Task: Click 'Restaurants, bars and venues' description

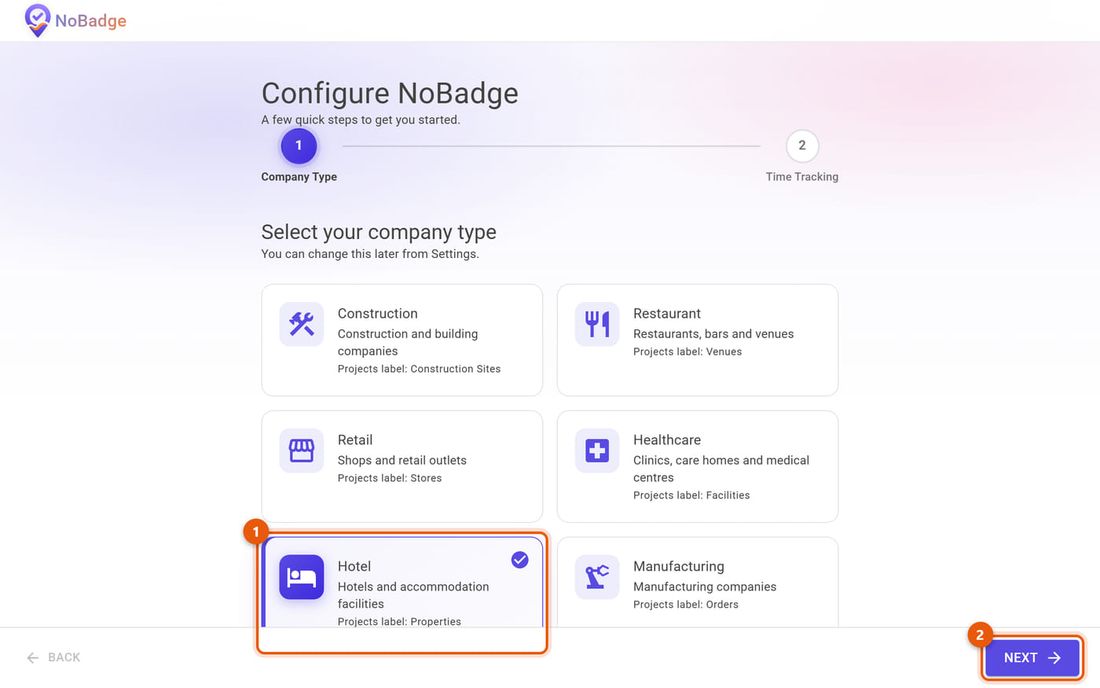Action: tap(713, 334)
